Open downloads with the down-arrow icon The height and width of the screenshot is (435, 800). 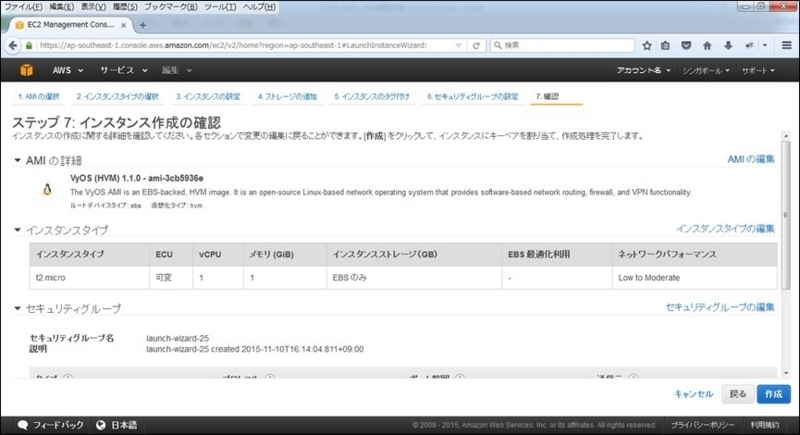[x=728, y=45]
